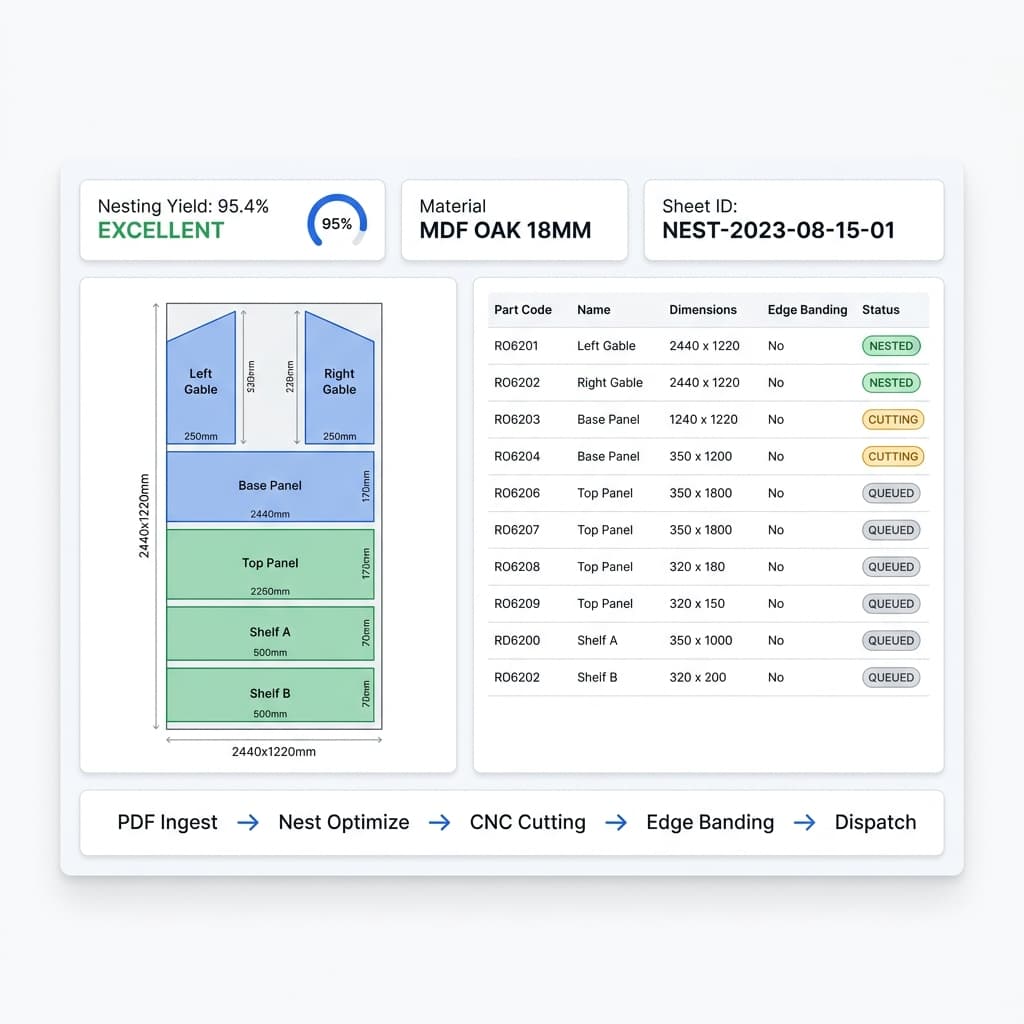Image resolution: width=1024 pixels, height=1024 pixels.
Task: Sort table by Part Code column header
Action: click(522, 310)
